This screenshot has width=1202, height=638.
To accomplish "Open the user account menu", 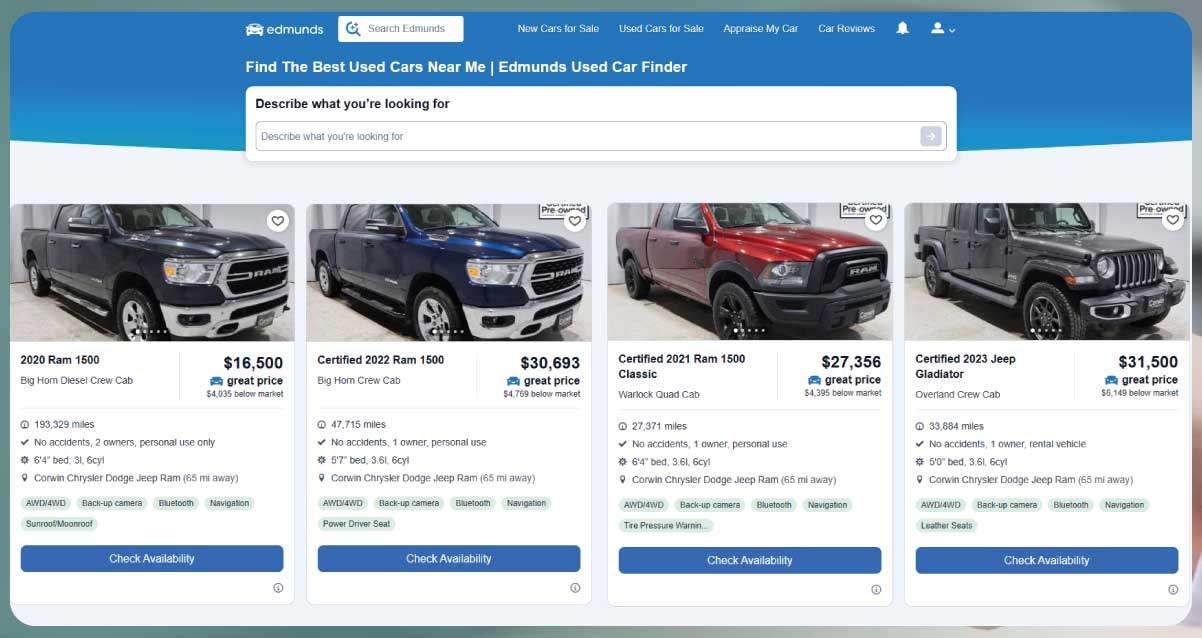I will (x=943, y=29).
